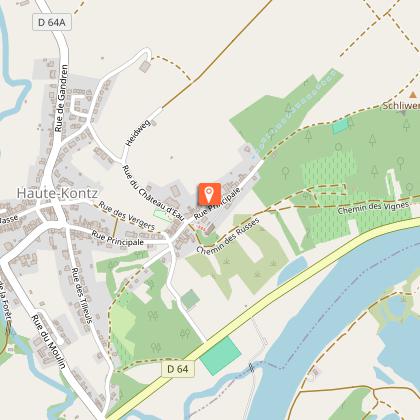Click the small teal patch near Schliwer
This screenshot has width=420, height=420.
340,127
